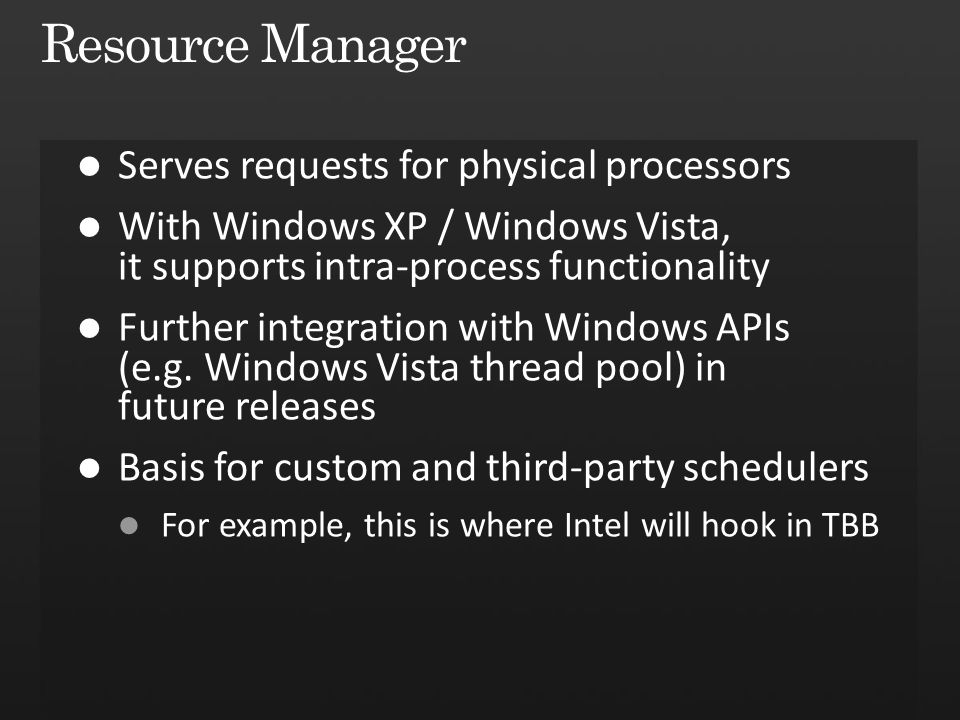The image size is (960, 720).
Task: Select the line 'it supports intra-process functionality'
Action: (x=443, y=268)
